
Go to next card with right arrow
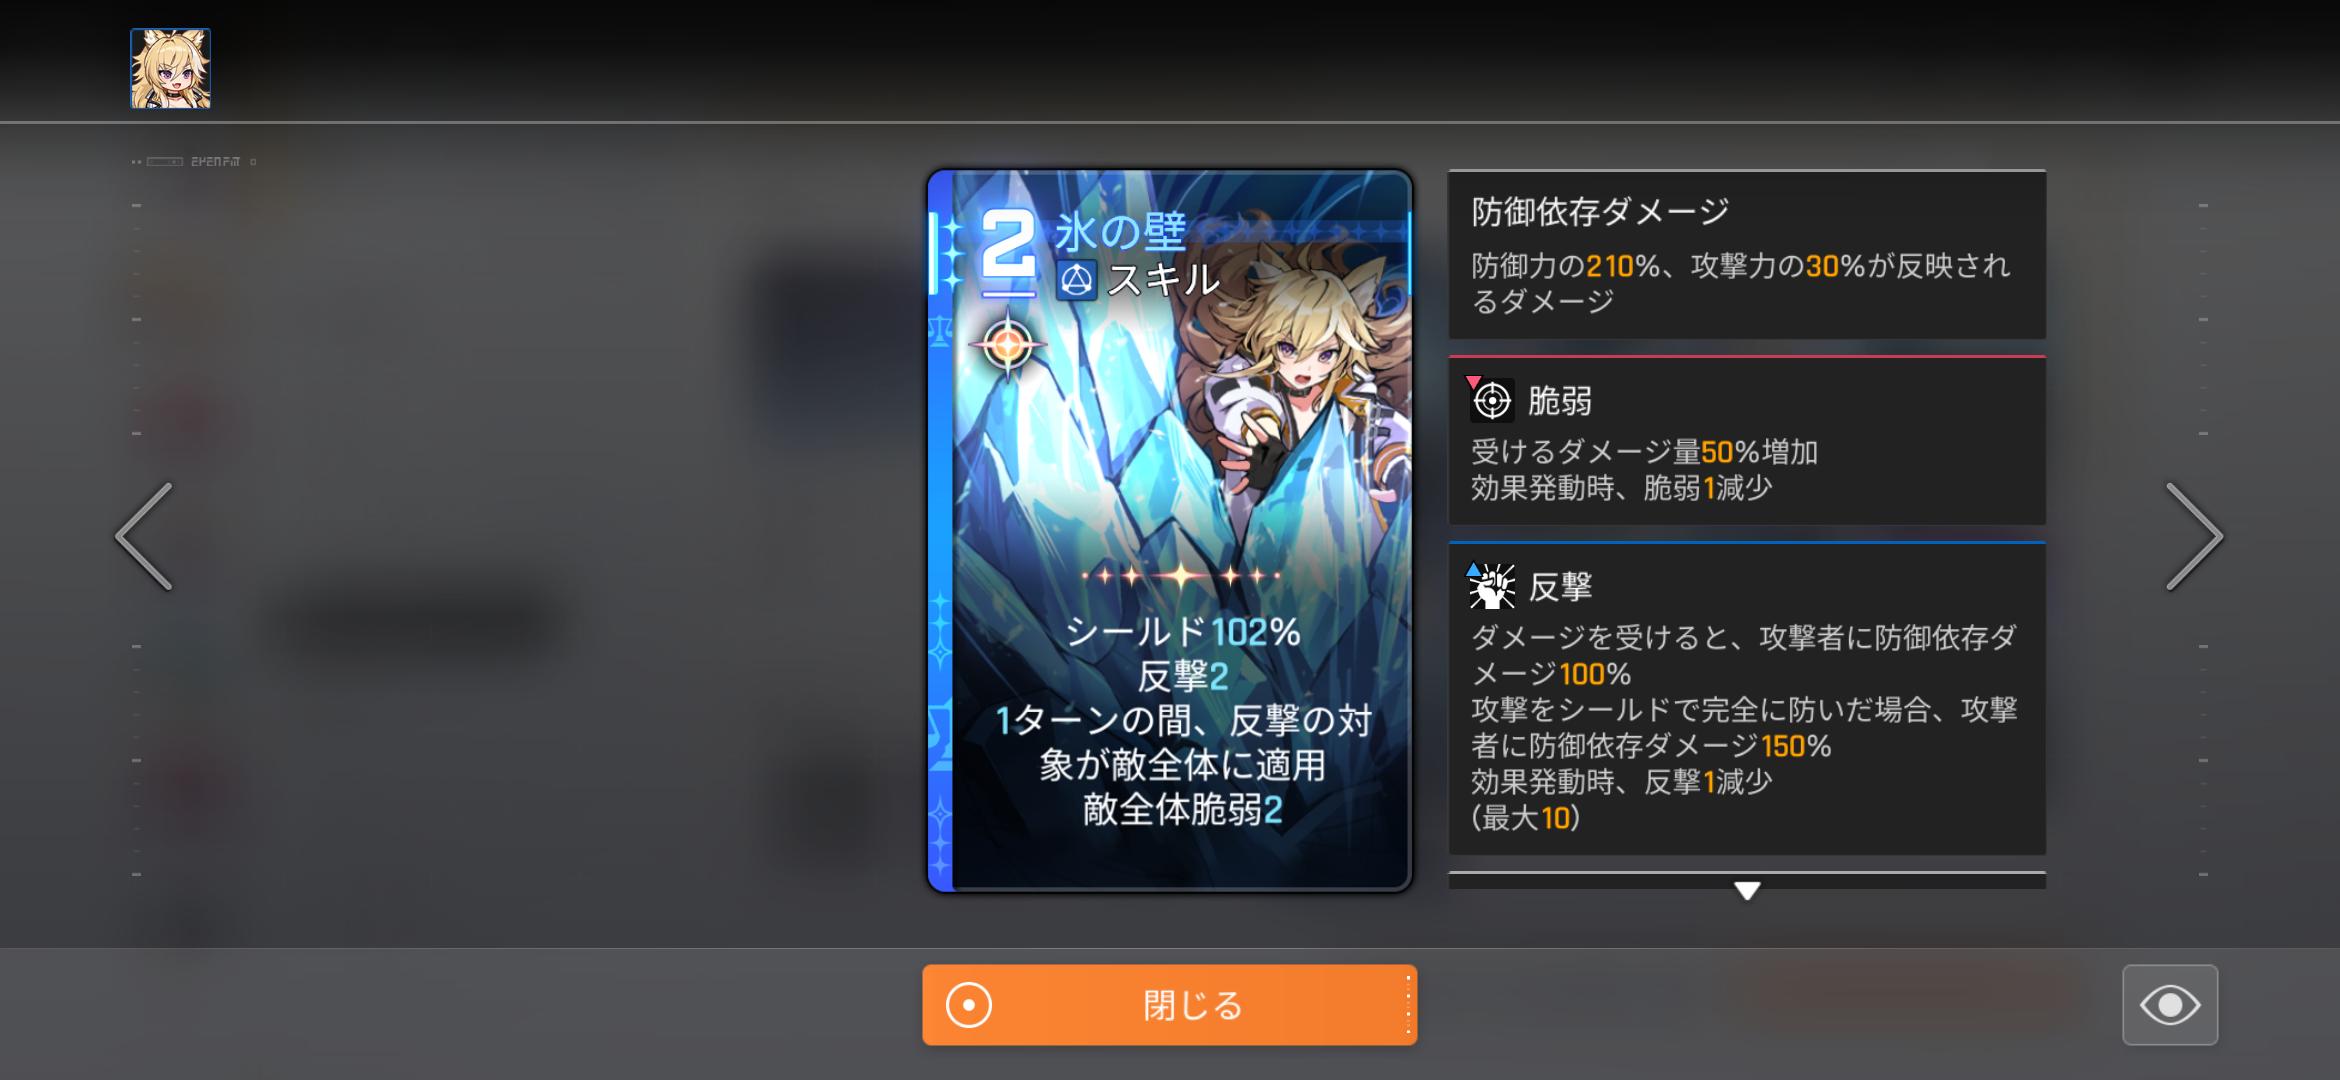pyautogui.click(x=2194, y=536)
